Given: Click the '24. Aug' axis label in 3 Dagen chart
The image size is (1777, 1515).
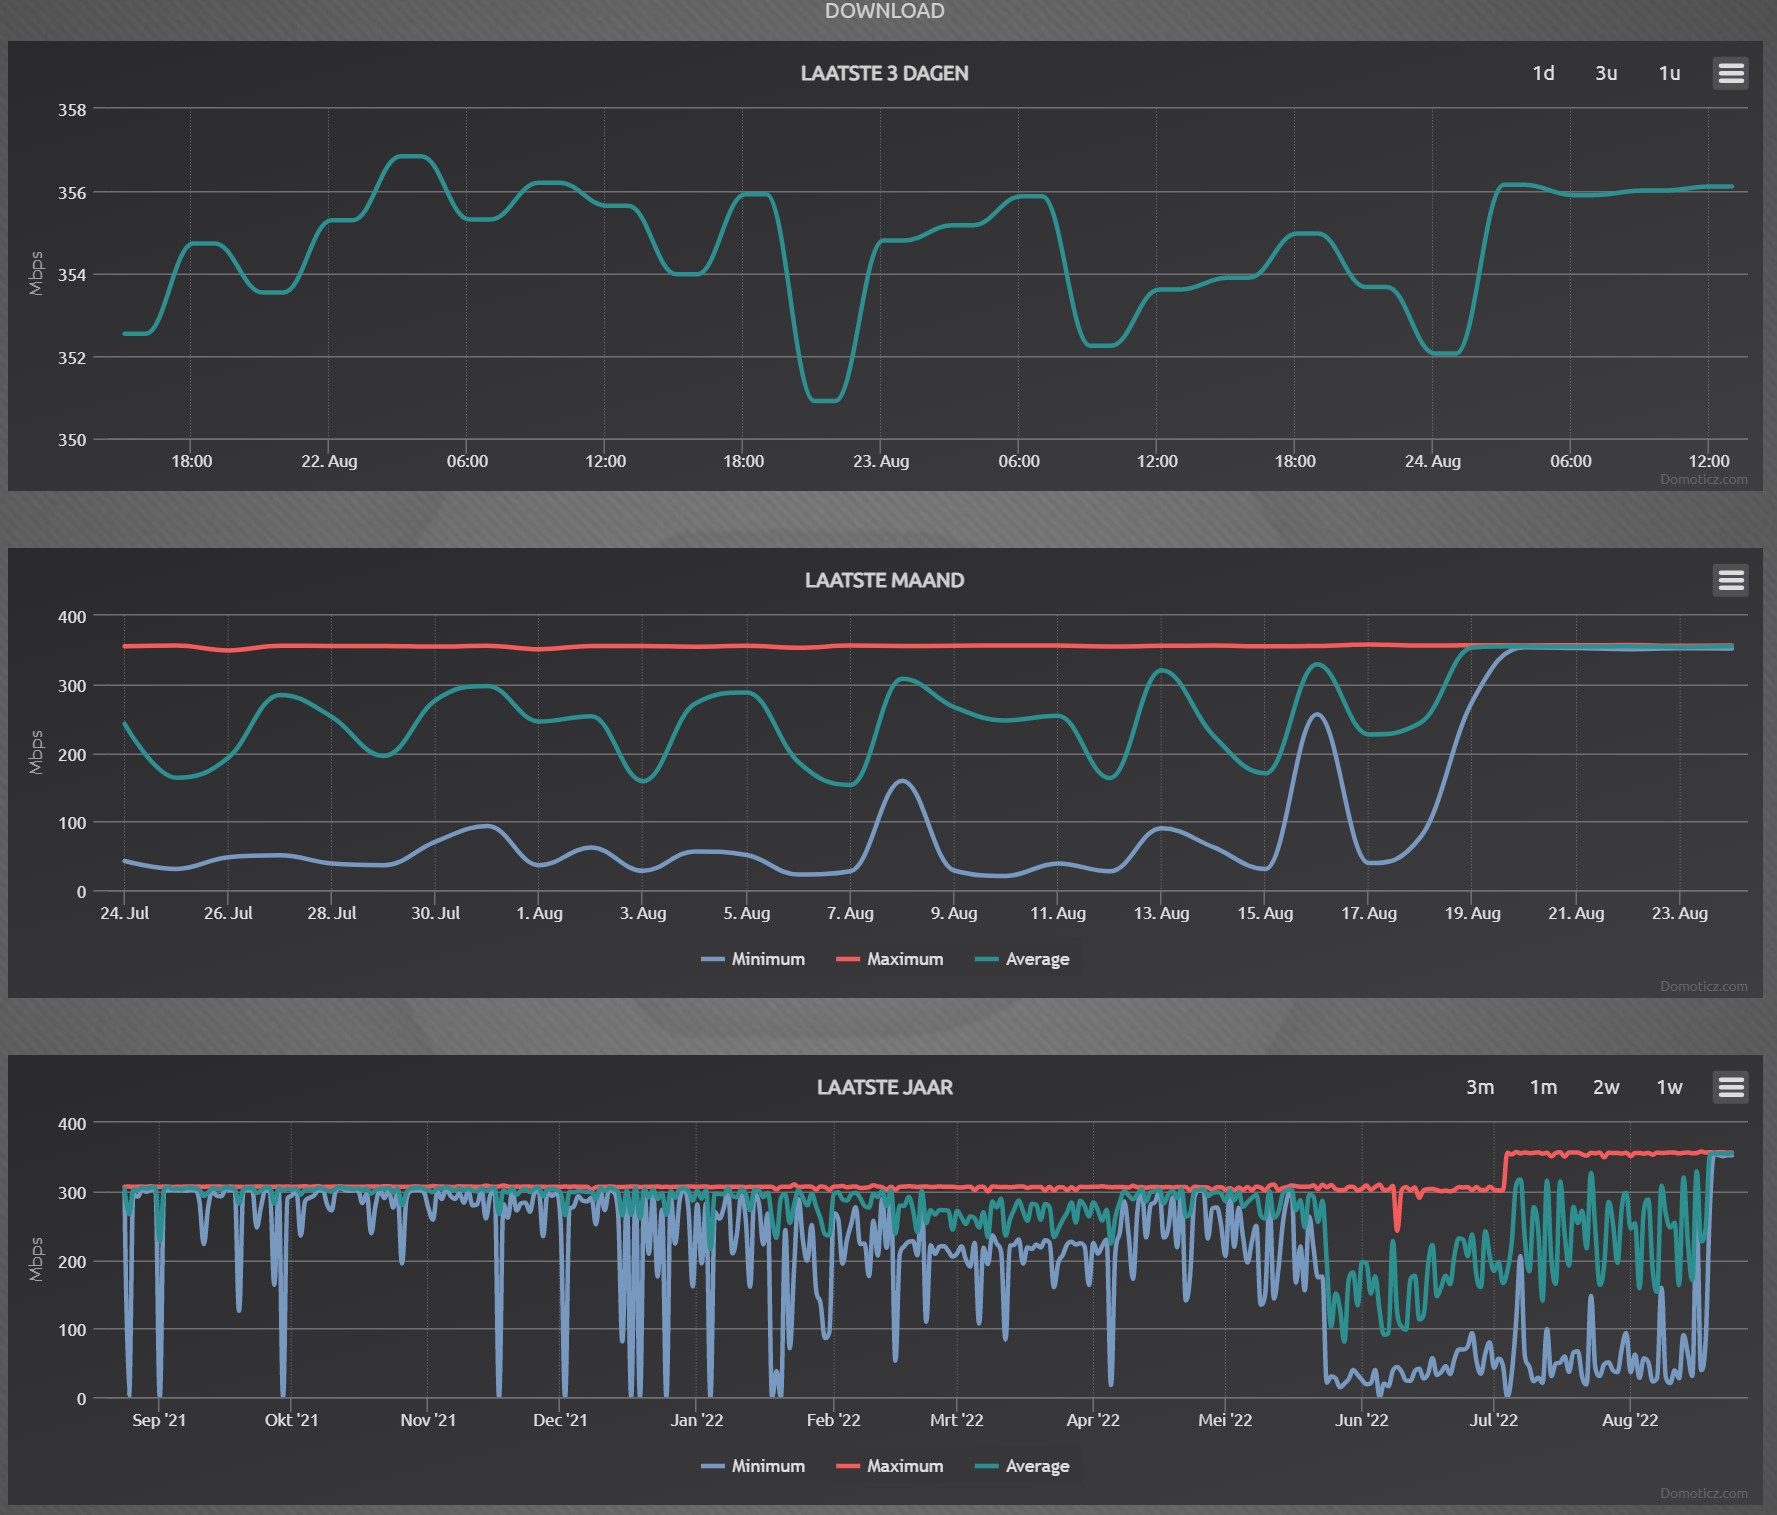Looking at the screenshot, I should point(1432,461).
